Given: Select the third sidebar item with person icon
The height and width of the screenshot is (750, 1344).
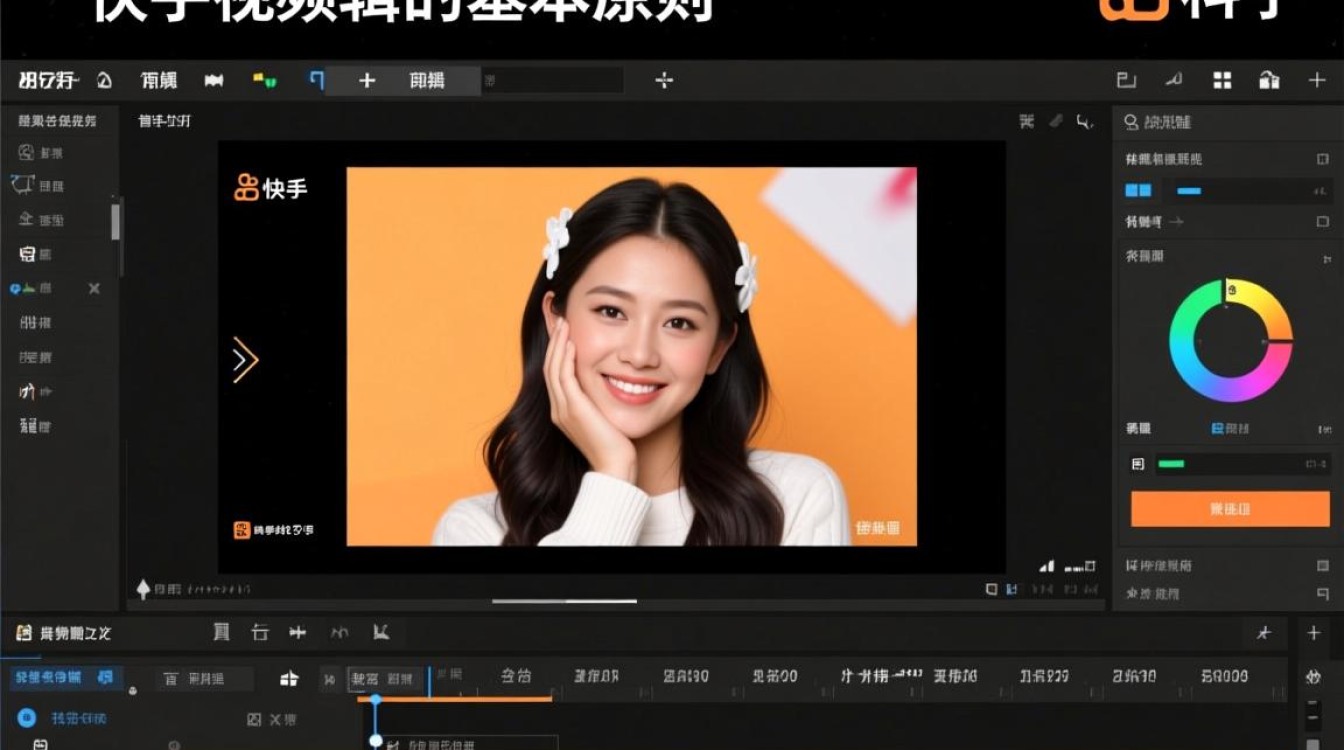Looking at the screenshot, I should [x=42, y=220].
